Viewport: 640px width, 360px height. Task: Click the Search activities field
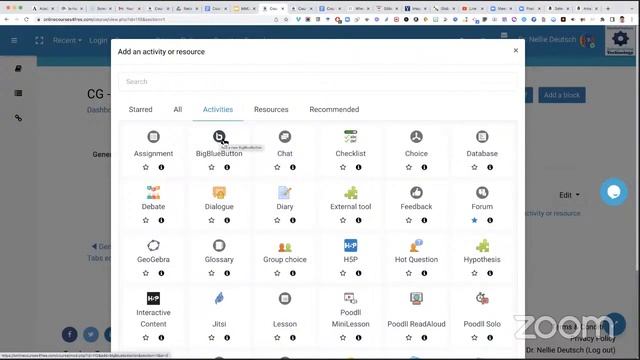click(318, 82)
